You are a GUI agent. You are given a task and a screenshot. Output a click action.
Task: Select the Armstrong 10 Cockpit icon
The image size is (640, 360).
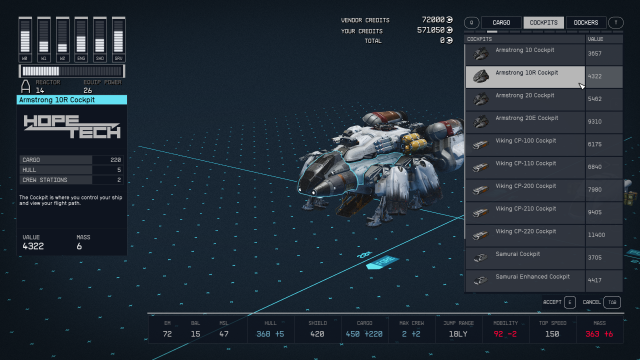pos(480,53)
